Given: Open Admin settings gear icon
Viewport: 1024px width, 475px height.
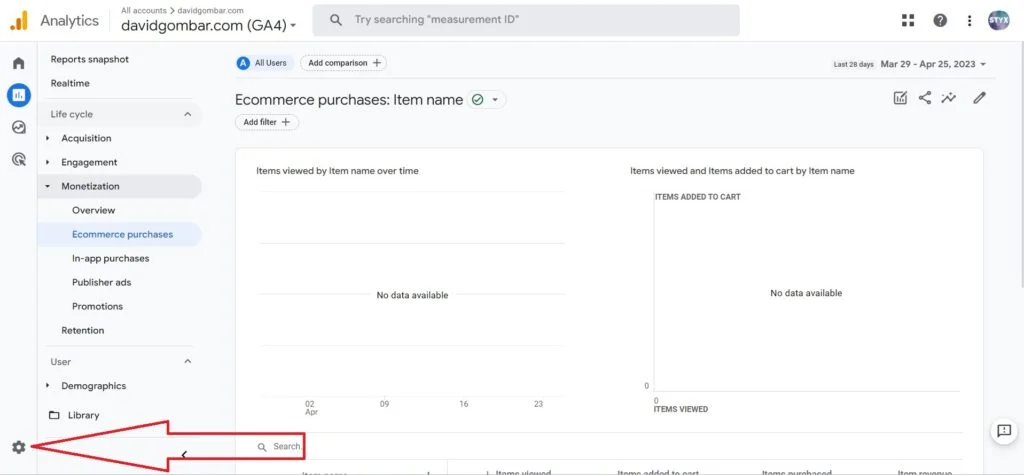Looking at the screenshot, I should click(x=18, y=447).
